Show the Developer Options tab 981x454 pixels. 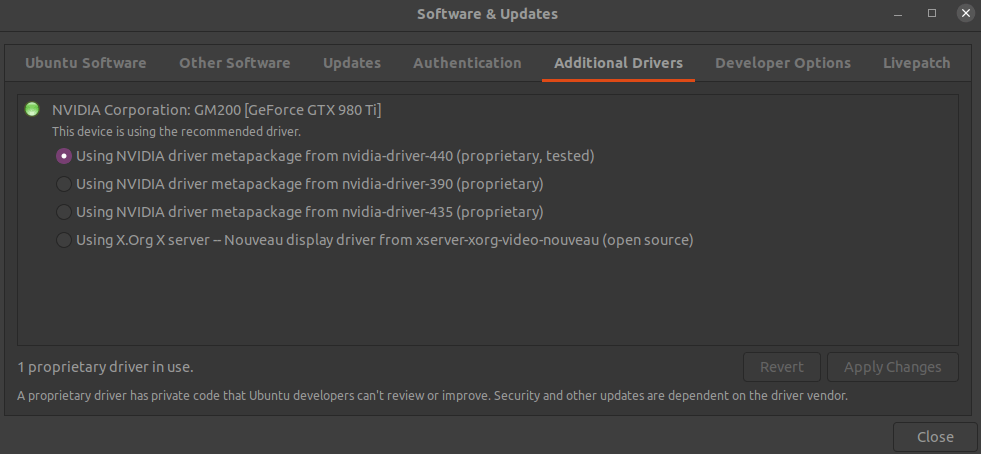click(783, 63)
